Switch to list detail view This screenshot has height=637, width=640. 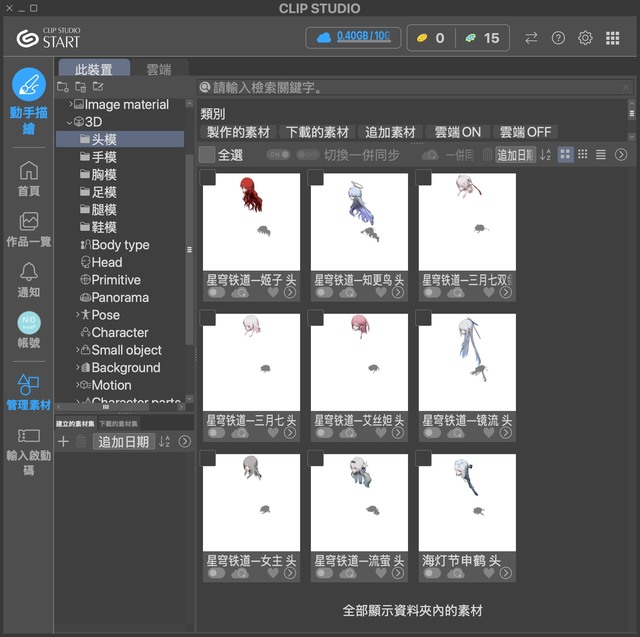[600, 154]
